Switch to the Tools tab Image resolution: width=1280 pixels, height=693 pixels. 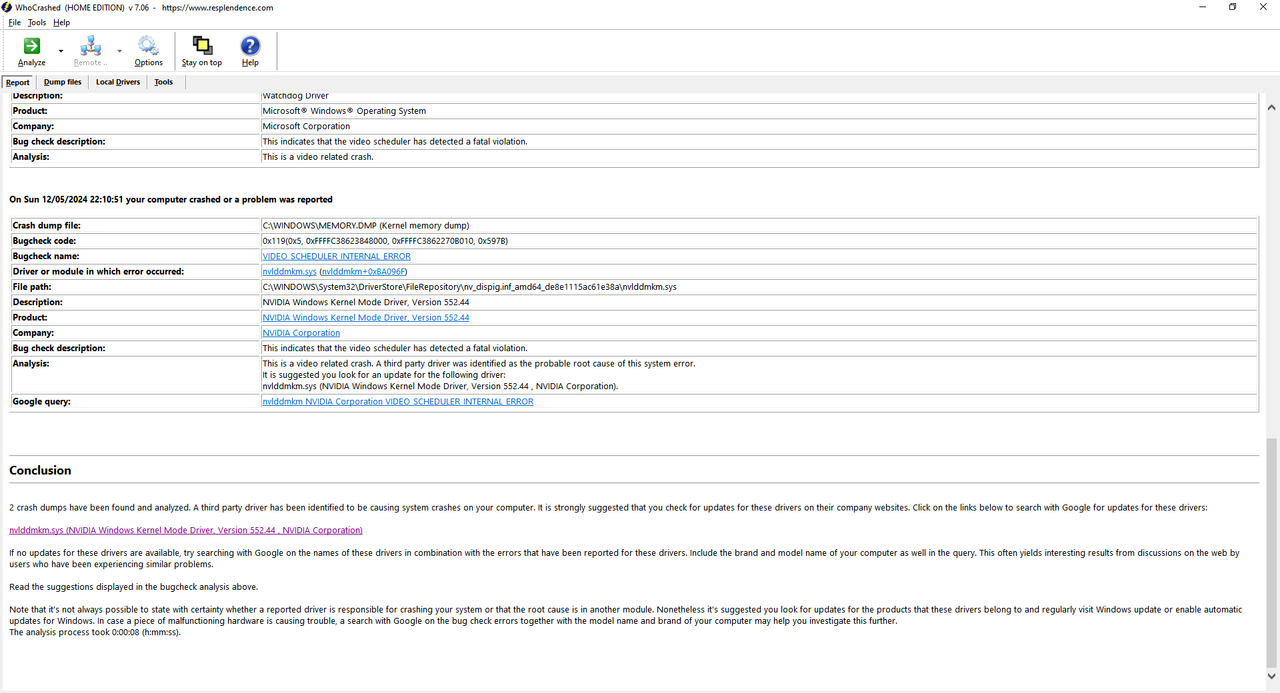point(164,82)
